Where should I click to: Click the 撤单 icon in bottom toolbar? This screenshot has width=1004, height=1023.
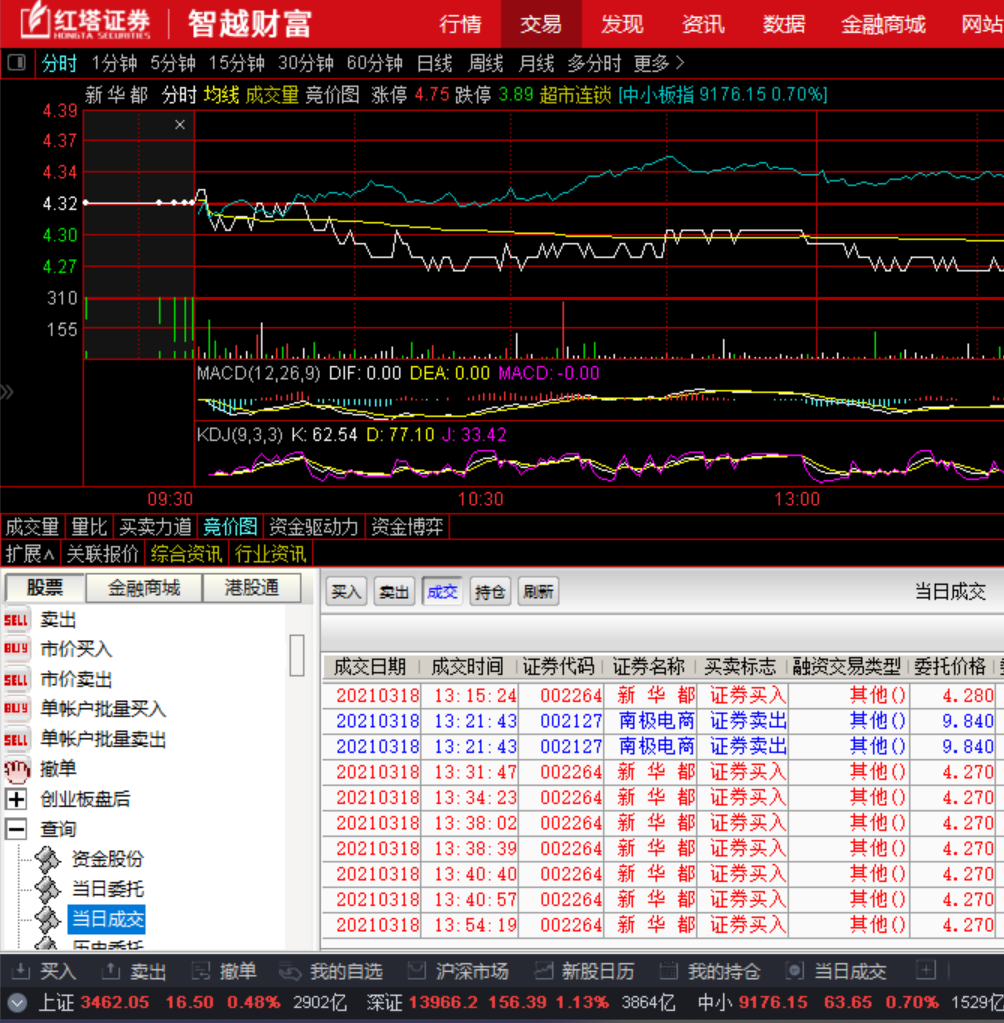coord(201,971)
